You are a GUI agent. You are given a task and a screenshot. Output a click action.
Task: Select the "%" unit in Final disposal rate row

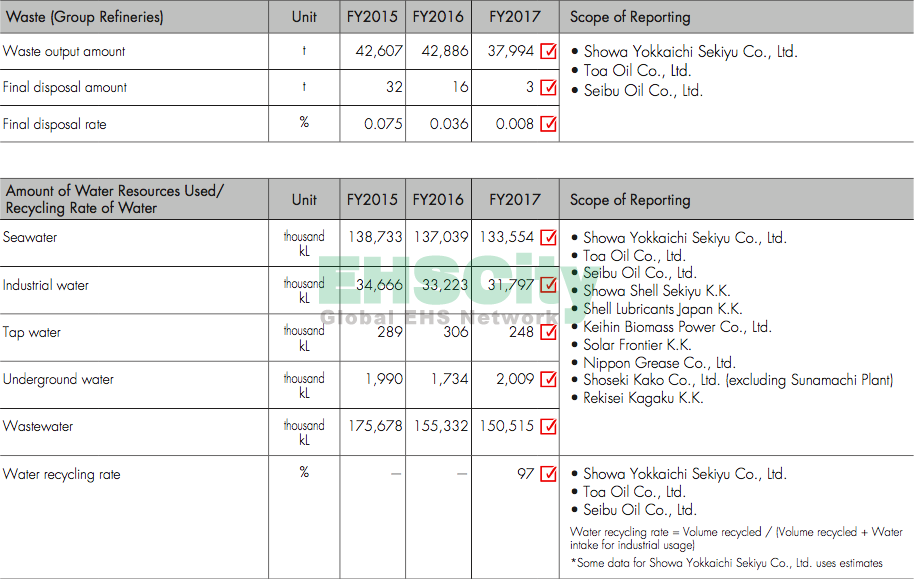pyautogui.click(x=304, y=122)
